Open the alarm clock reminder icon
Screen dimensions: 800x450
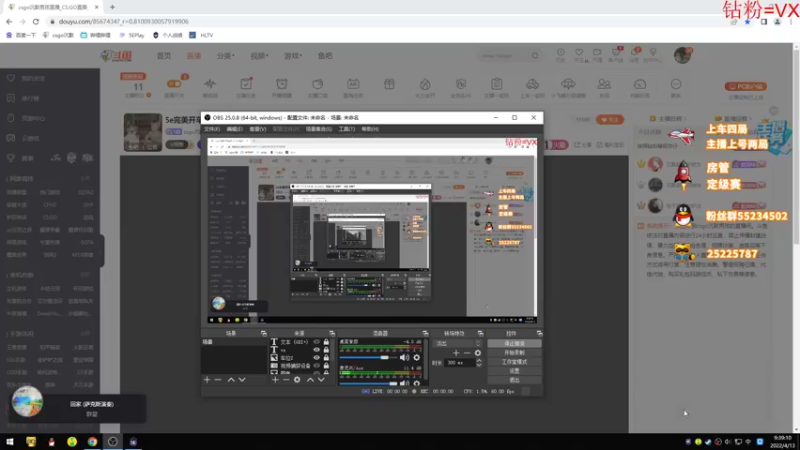click(x=282, y=84)
